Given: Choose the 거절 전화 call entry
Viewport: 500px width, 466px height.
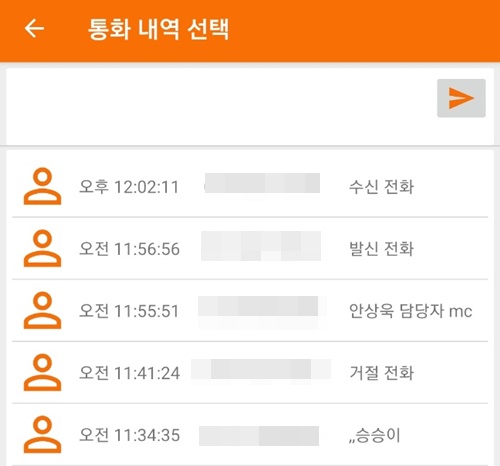Looking at the screenshot, I should (x=250, y=372).
